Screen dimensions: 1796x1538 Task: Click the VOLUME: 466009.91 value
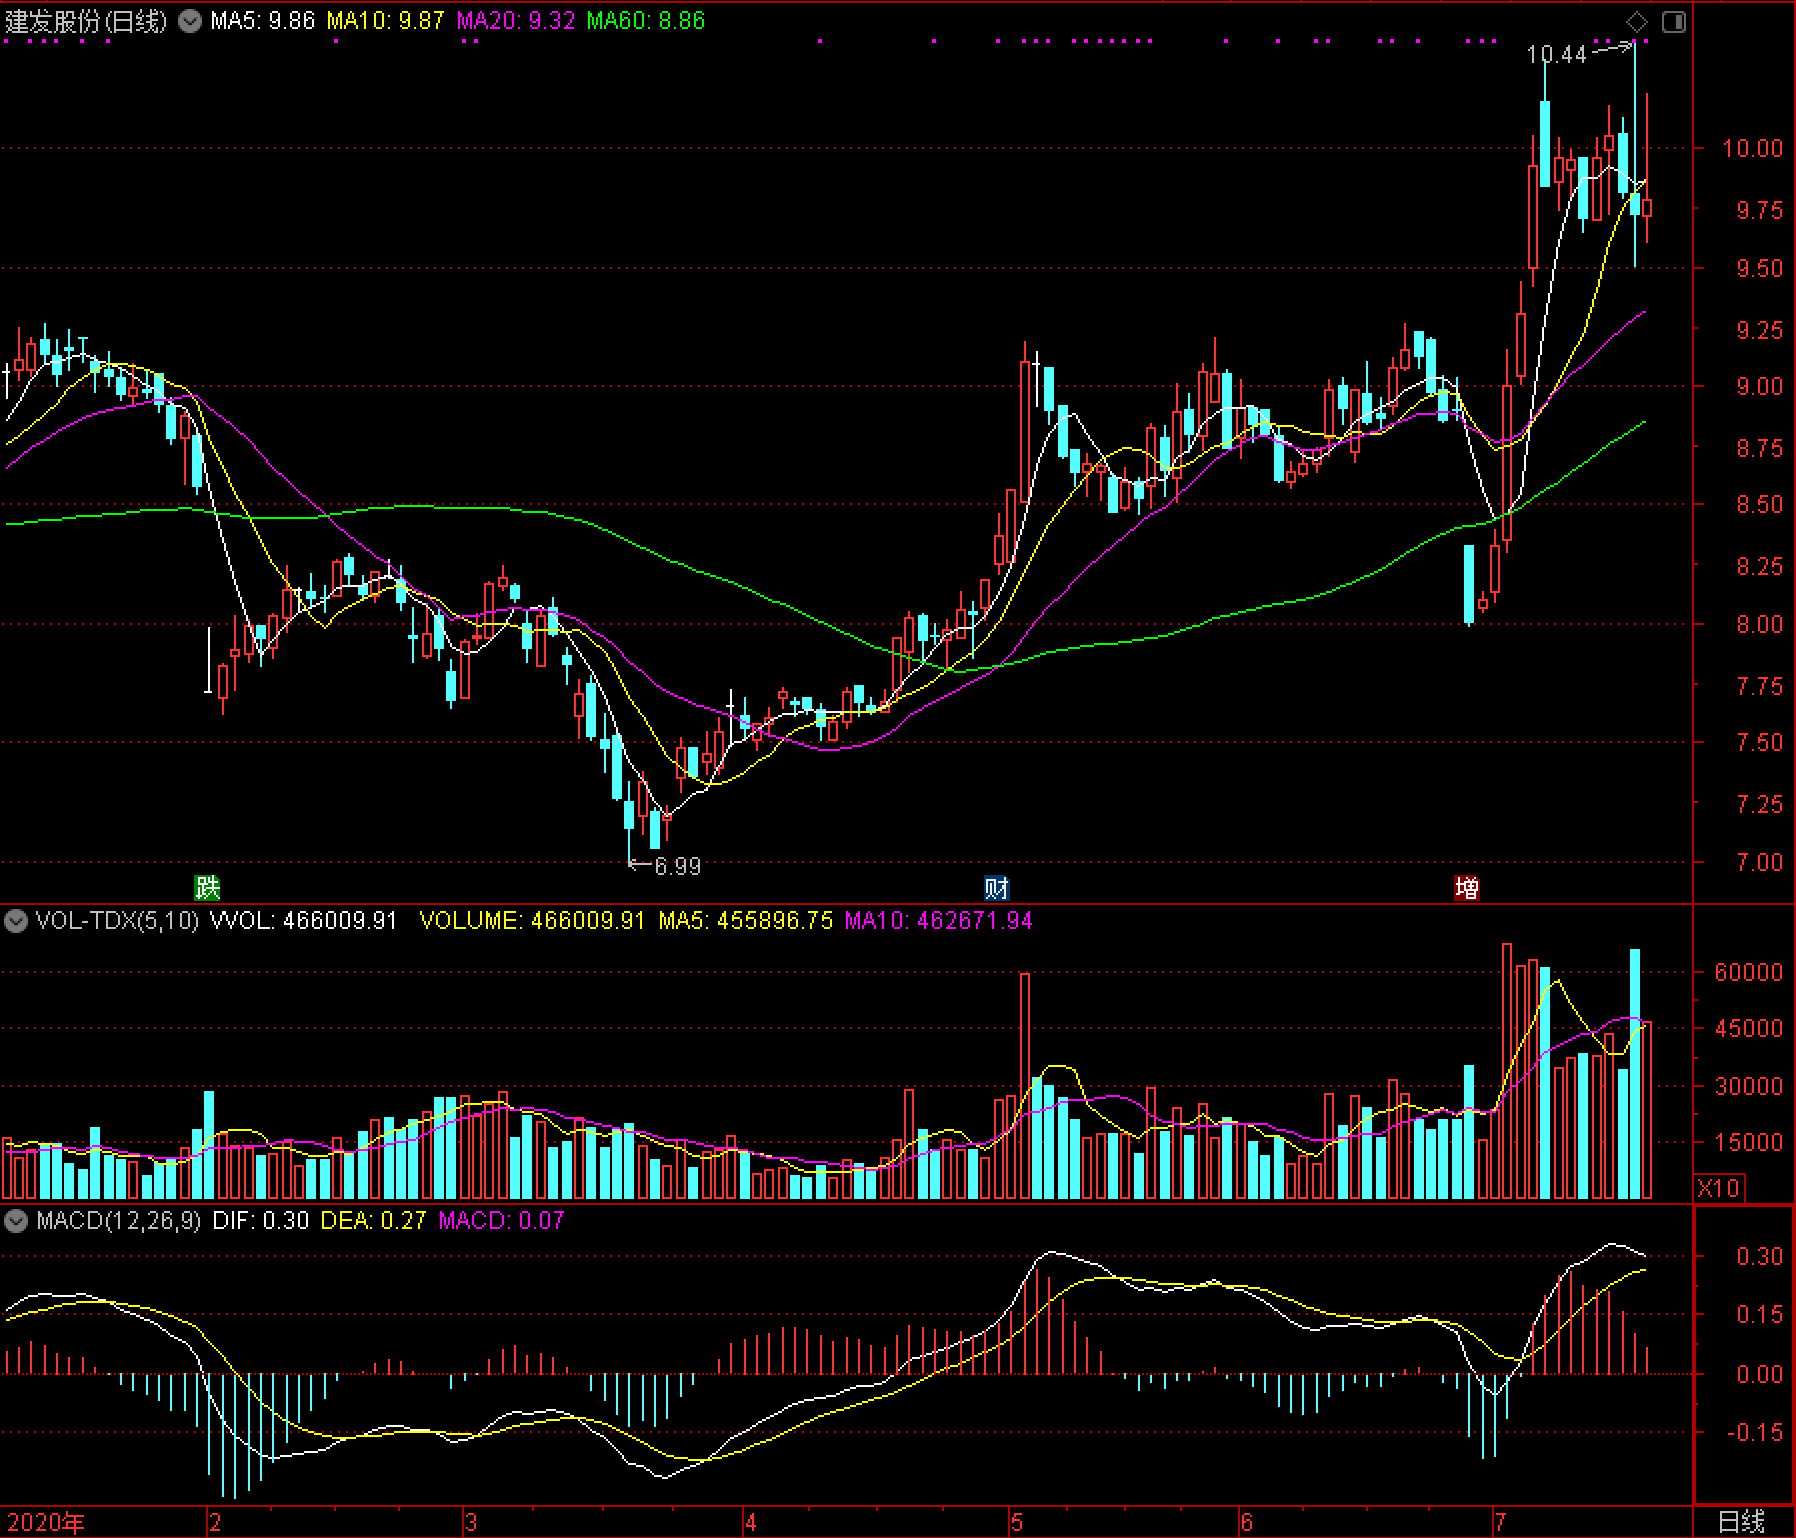pos(532,920)
